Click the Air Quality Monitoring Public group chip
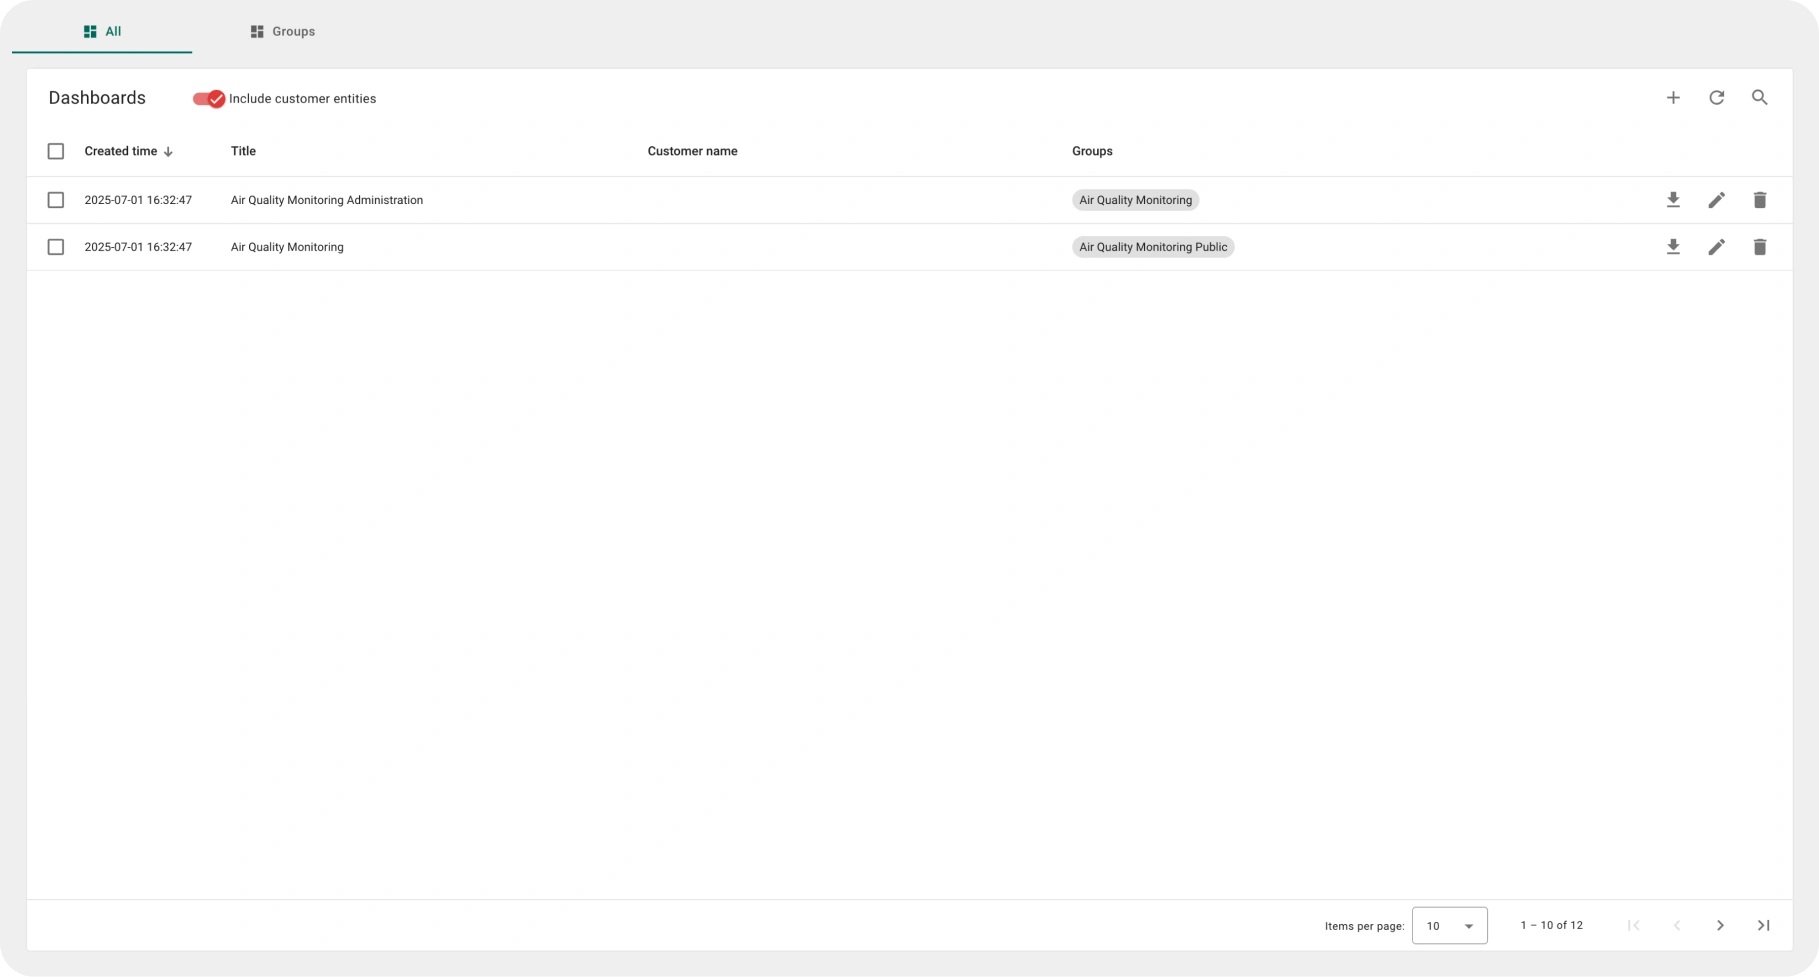 click(1152, 247)
